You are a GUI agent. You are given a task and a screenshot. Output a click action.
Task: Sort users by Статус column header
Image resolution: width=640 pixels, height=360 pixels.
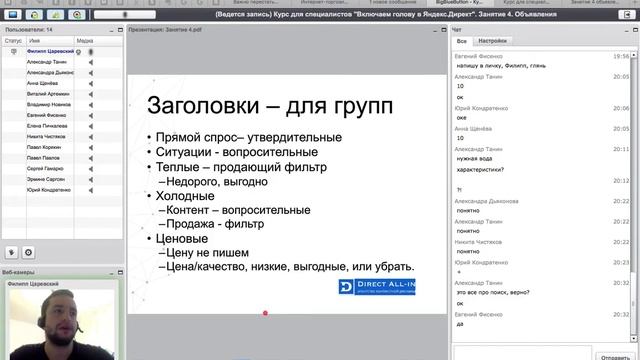14,41
